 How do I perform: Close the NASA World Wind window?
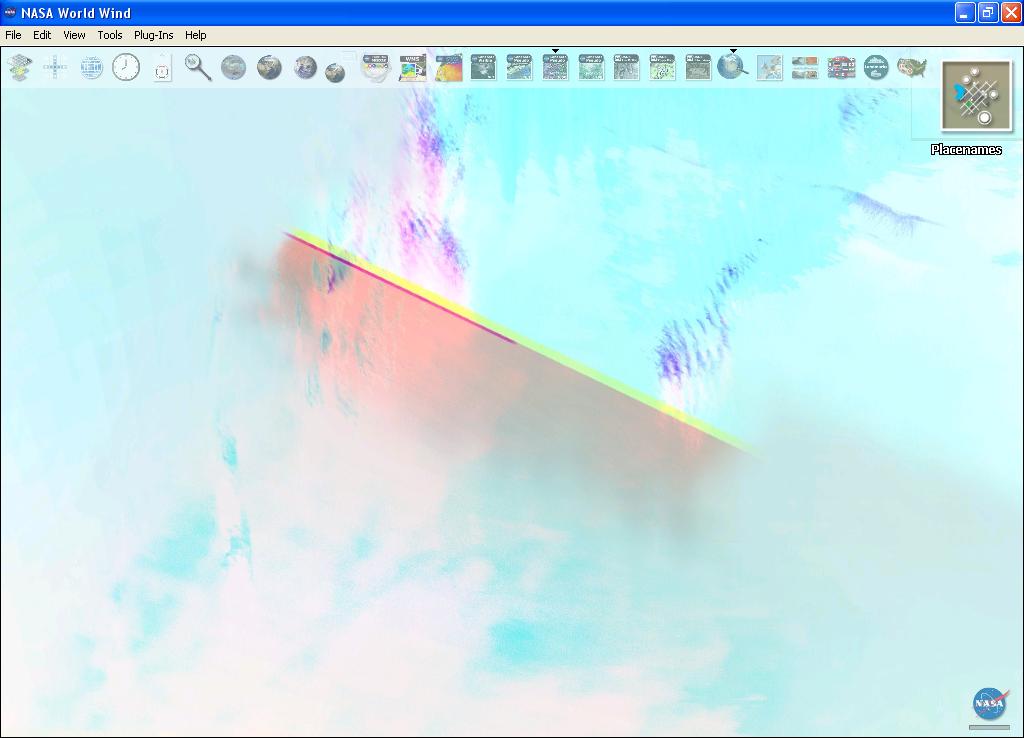[1011, 12]
